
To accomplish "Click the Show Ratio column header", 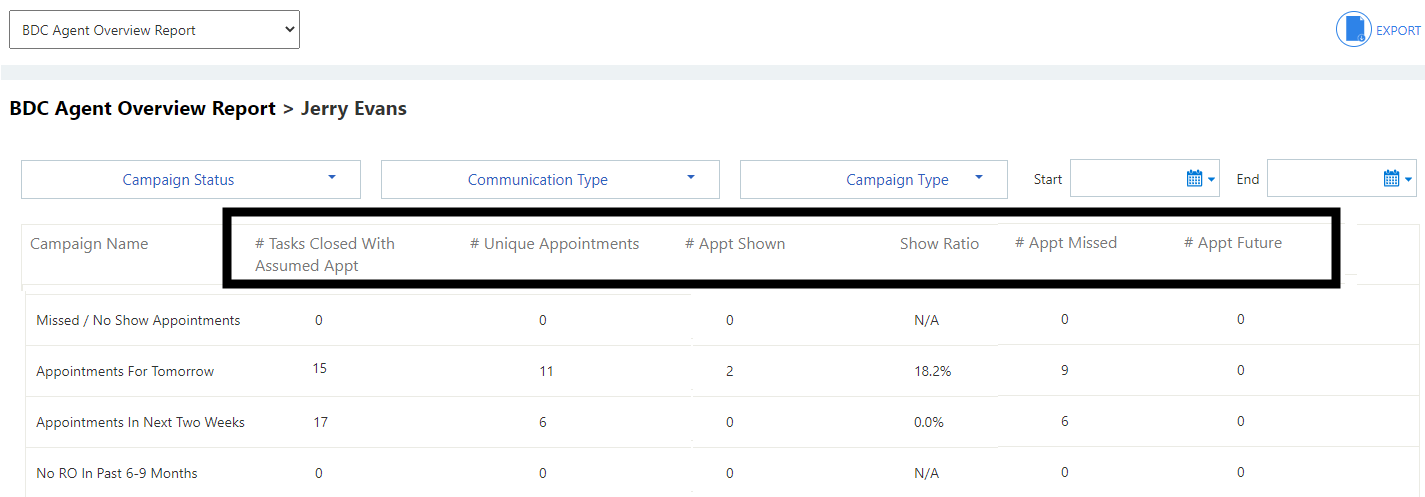I will (938, 244).
